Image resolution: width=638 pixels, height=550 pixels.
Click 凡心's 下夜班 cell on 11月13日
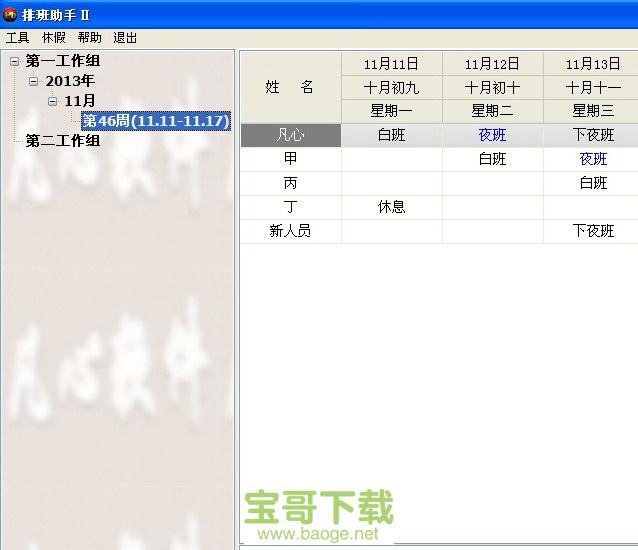(591, 135)
